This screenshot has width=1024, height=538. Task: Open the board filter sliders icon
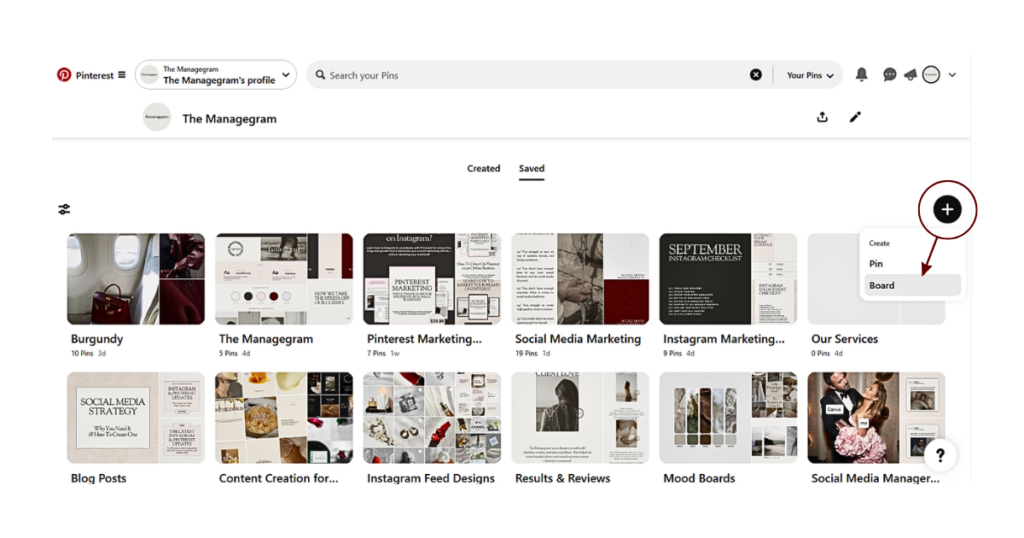(64, 210)
